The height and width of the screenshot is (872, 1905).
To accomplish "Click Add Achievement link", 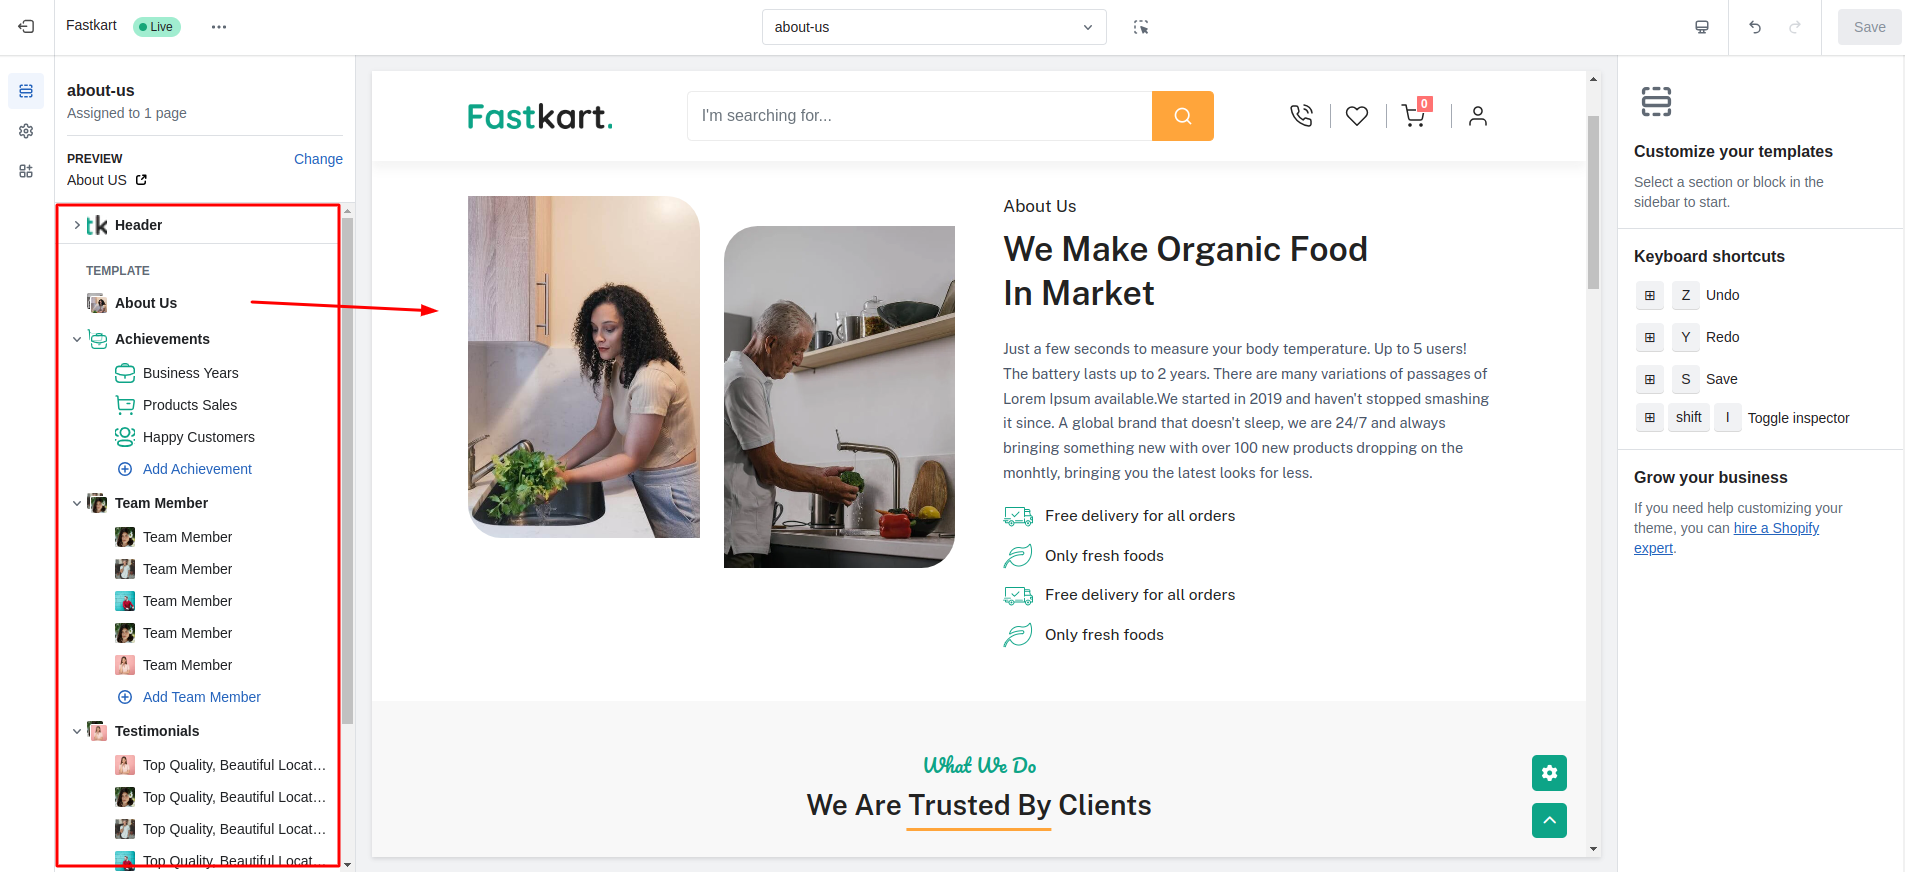I will (x=197, y=469).
